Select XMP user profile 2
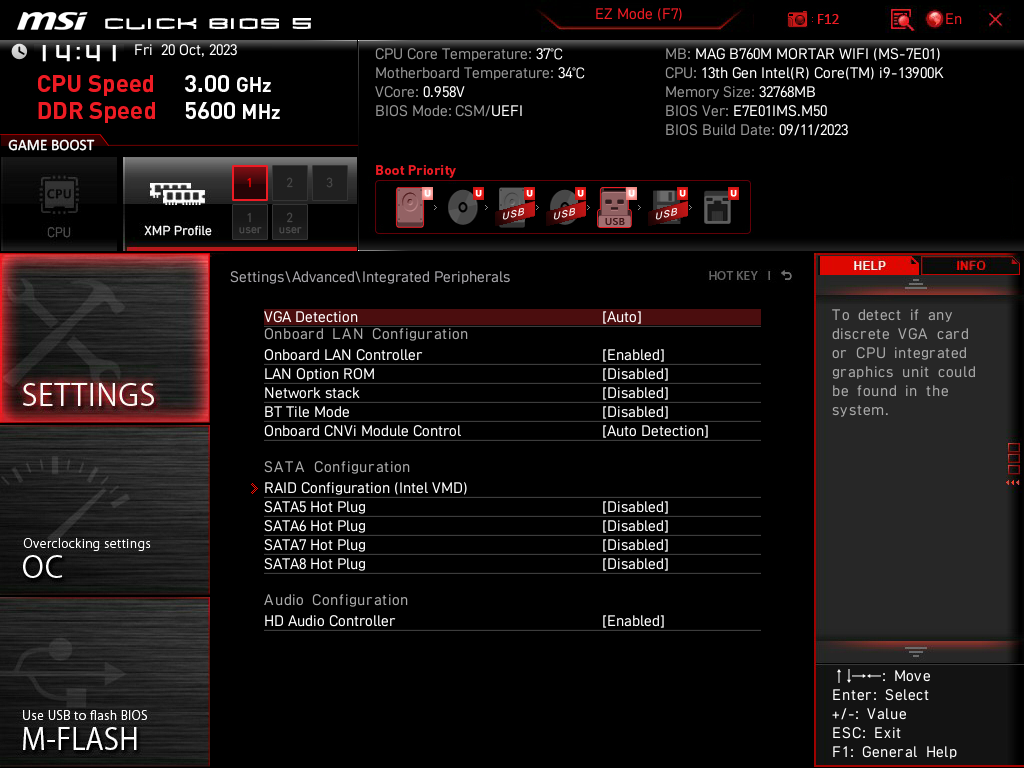The image size is (1024, 768). pos(289,222)
